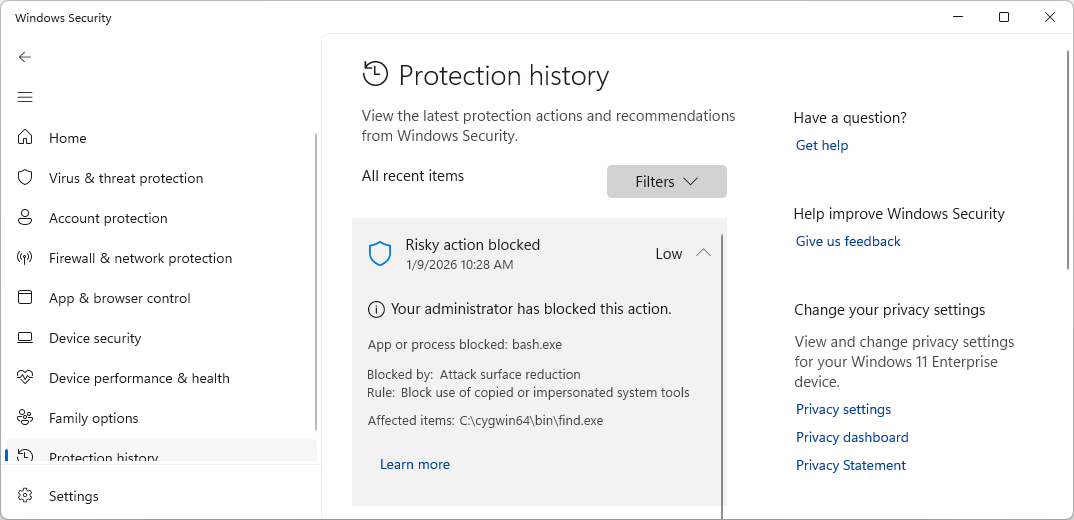The image size is (1074, 520).
Task: Open the Filters dropdown
Action: 666,182
